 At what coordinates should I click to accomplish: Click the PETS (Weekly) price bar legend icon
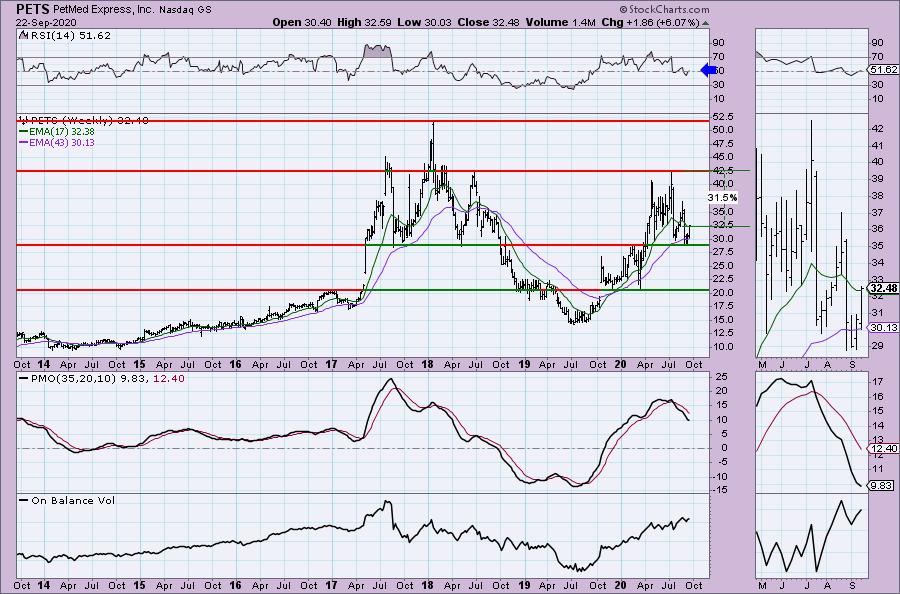click(x=24, y=121)
